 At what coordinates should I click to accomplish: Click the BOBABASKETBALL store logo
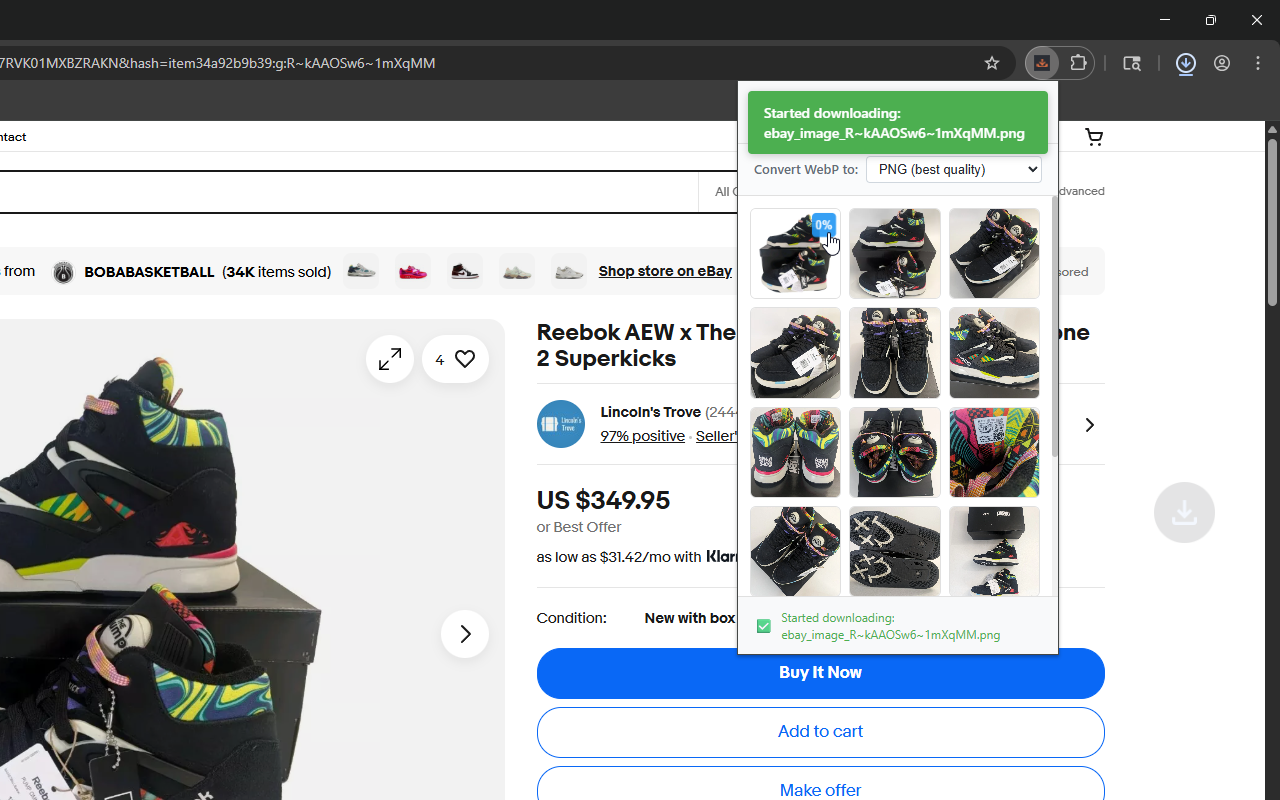(63, 272)
